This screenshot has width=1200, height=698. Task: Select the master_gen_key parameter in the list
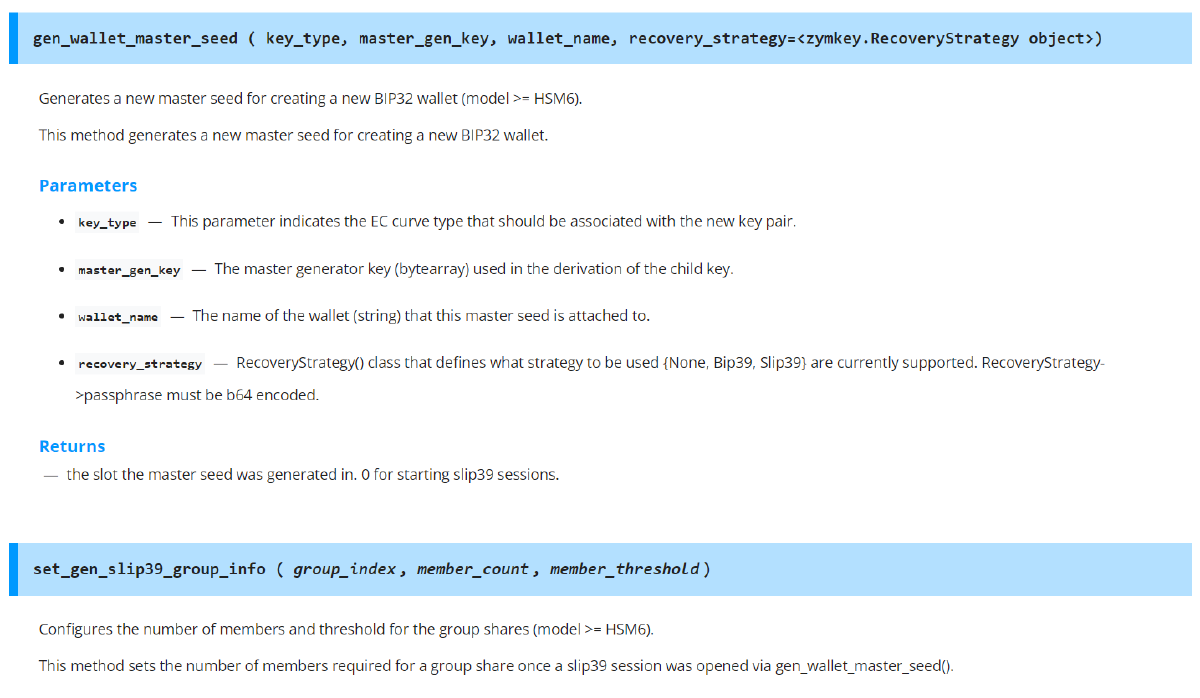(129, 270)
